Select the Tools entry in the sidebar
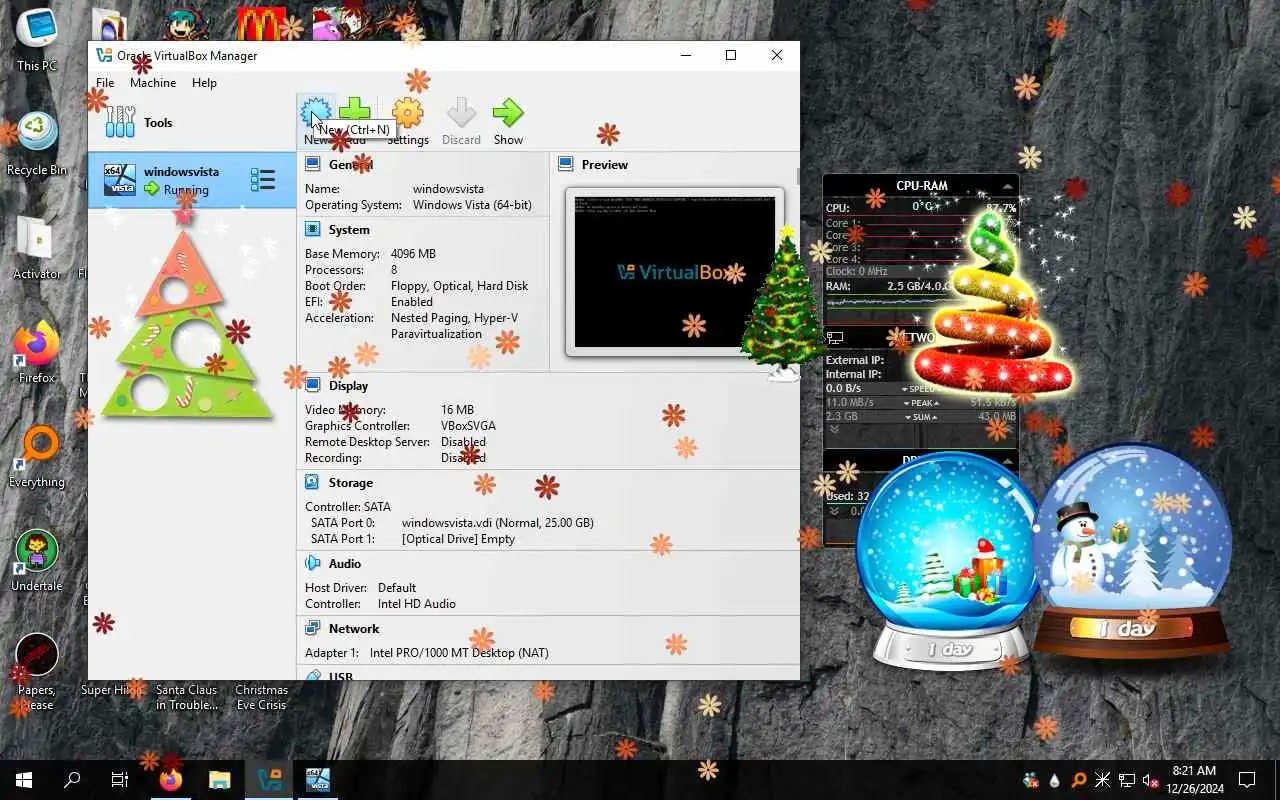Image resolution: width=1280 pixels, height=800 pixels. [192, 123]
